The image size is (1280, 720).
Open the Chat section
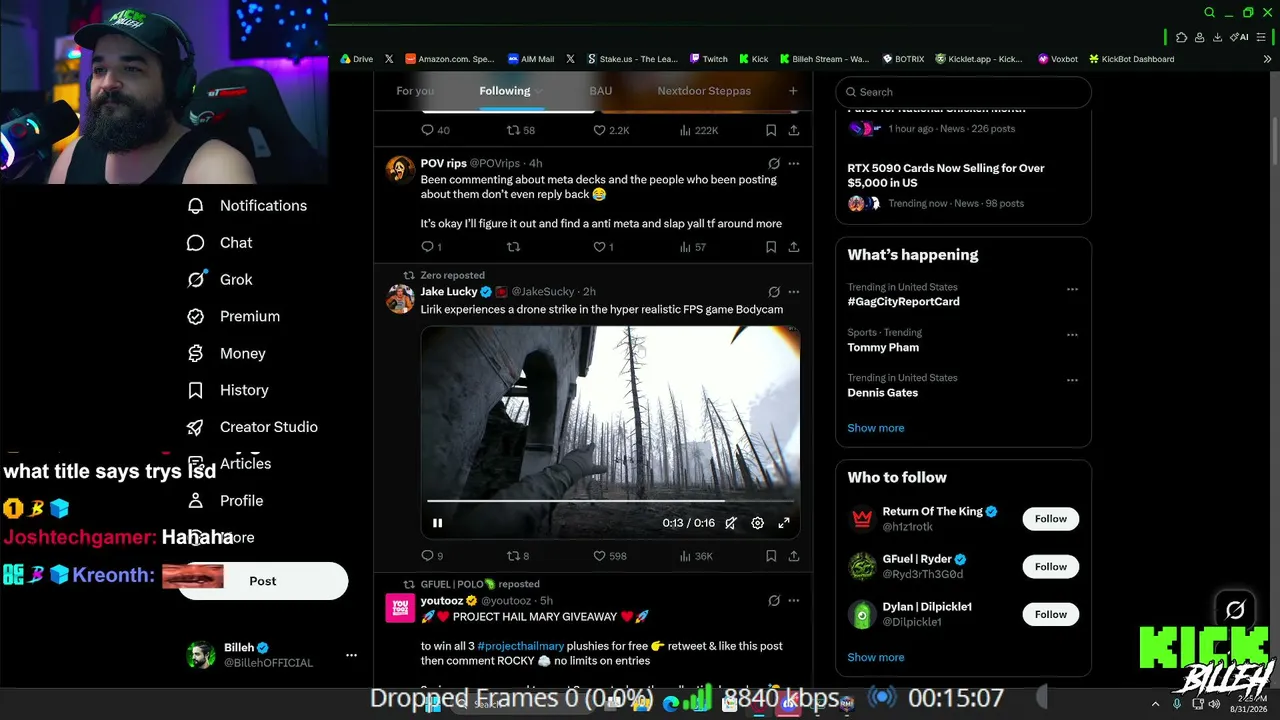(220, 243)
